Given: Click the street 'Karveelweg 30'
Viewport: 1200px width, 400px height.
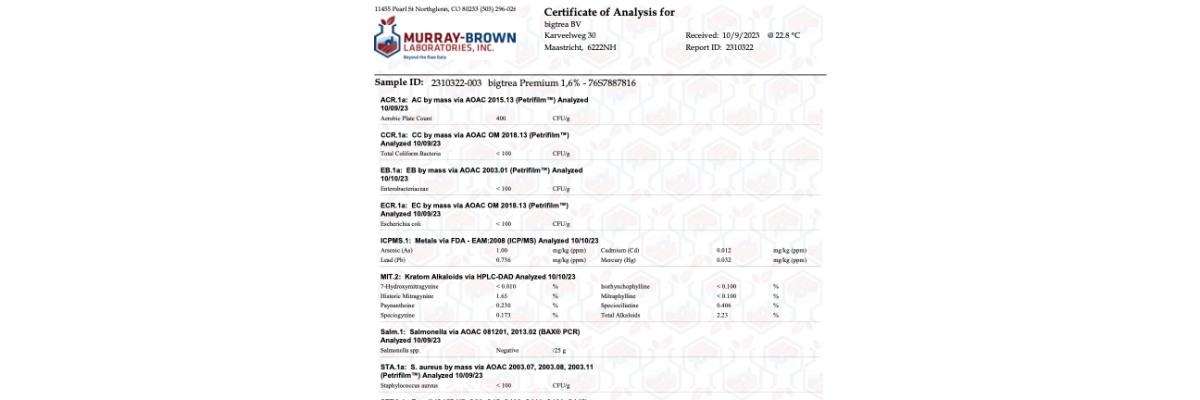Looking at the screenshot, I should pyautogui.click(x=569, y=35).
